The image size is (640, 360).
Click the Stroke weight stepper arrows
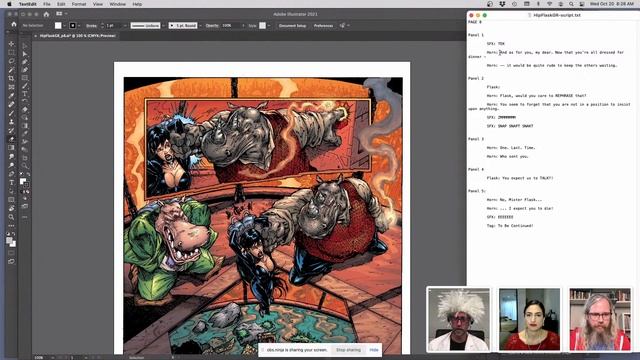click(x=102, y=25)
